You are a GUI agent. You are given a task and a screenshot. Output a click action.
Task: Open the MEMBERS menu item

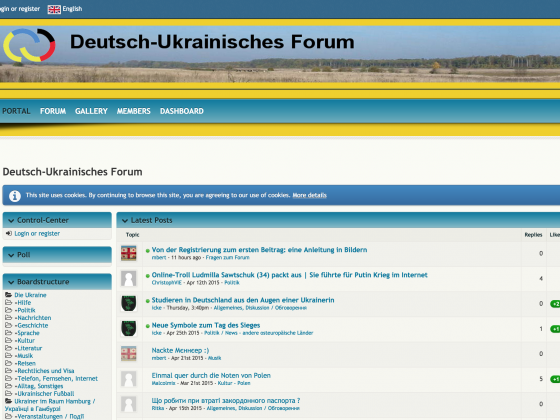click(x=134, y=111)
